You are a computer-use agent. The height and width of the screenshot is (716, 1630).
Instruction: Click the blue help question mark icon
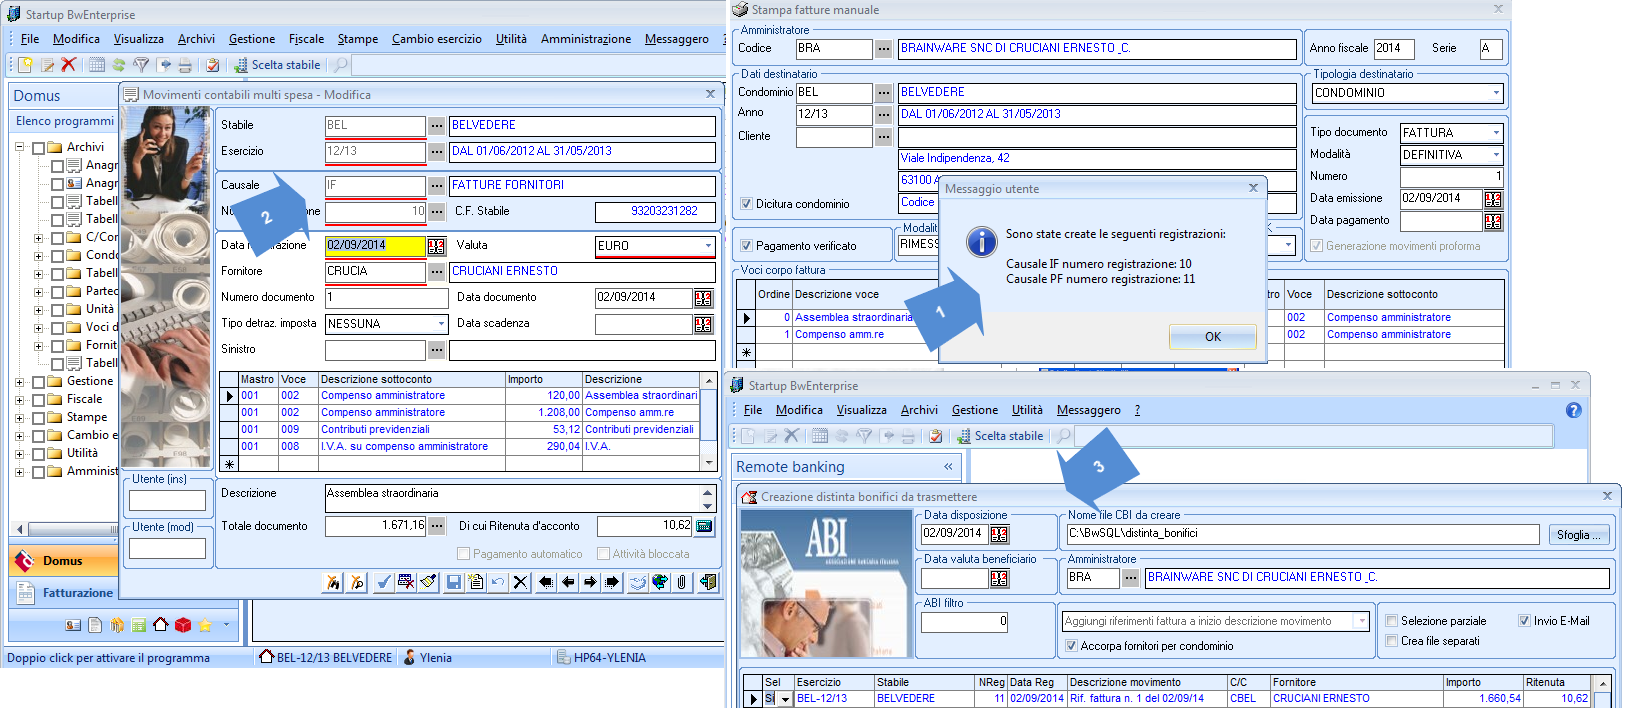tap(1573, 410)
